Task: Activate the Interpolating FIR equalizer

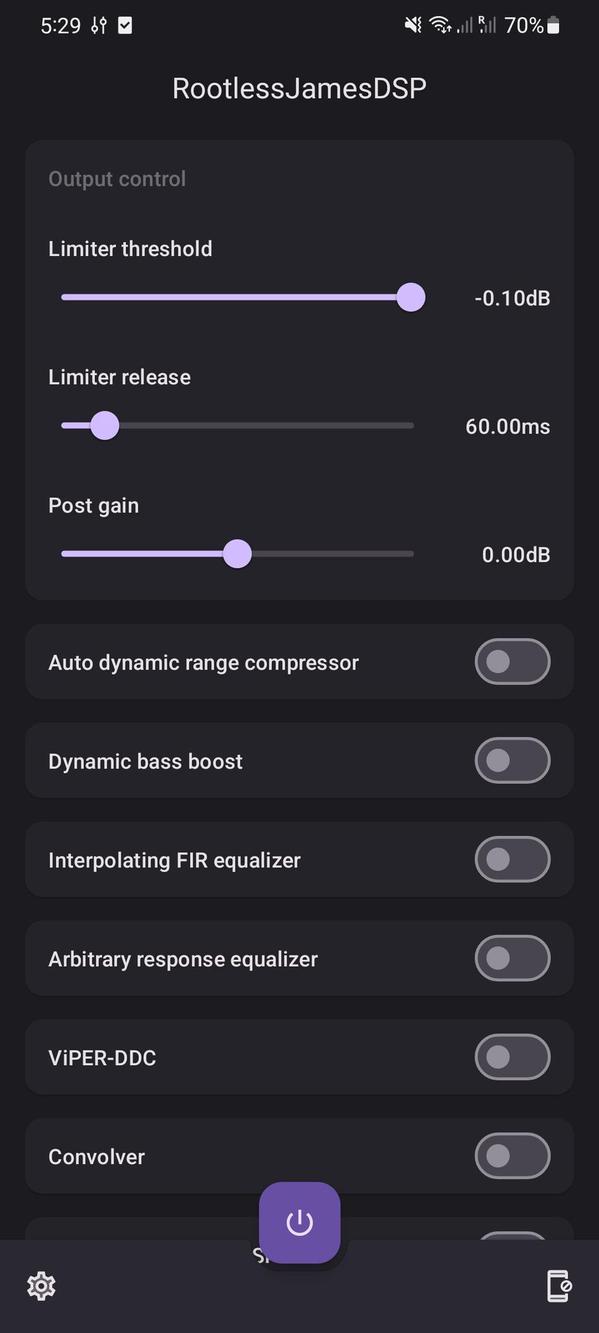Action: pos(512,859)
